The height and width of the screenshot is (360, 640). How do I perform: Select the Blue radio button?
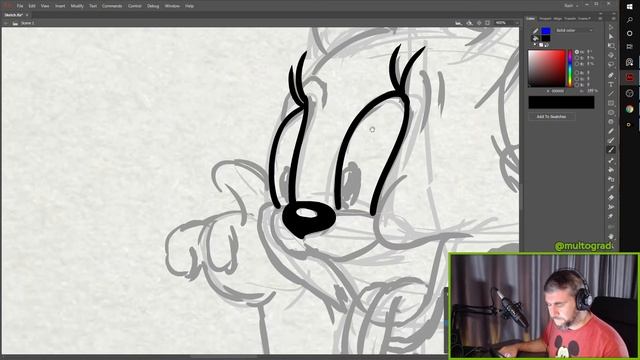point(577,84)
